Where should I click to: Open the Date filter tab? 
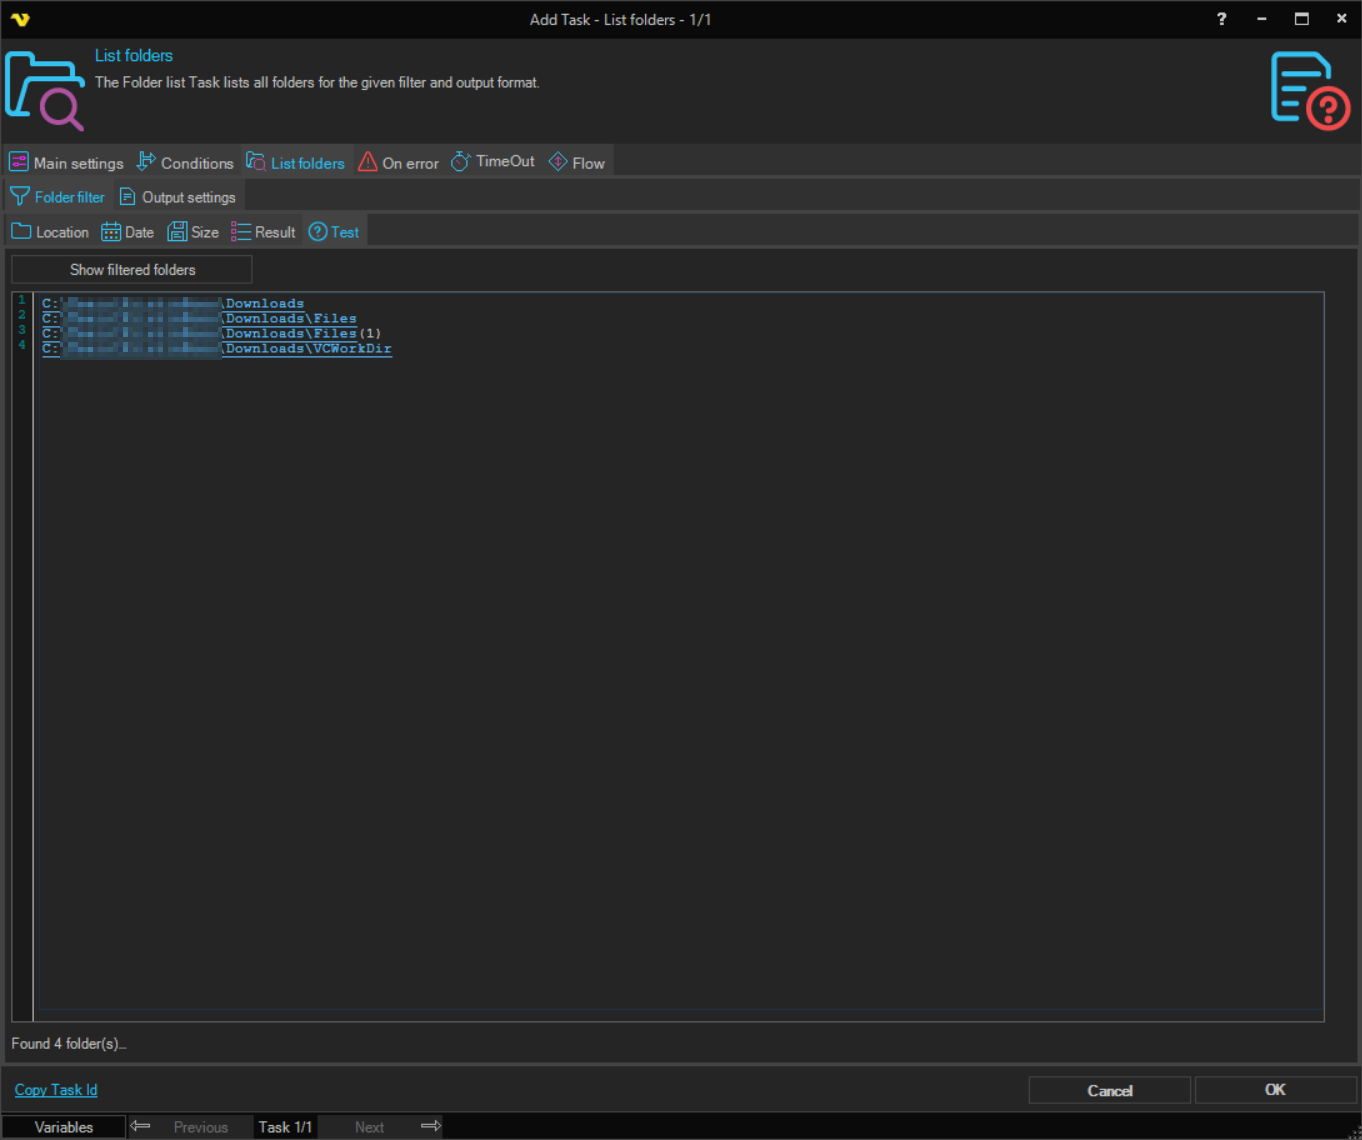[x=128, y=232]
